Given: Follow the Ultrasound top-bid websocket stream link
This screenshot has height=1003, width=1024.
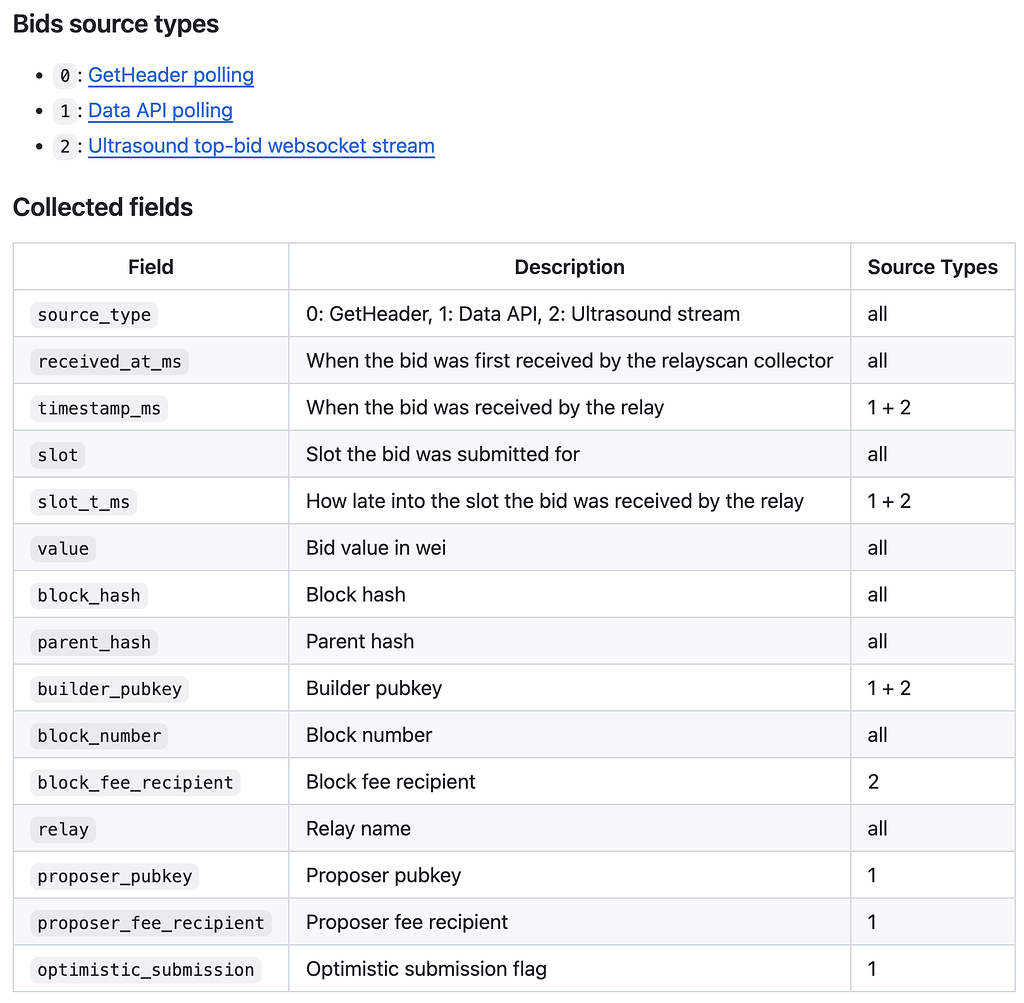Looking at the screenshot, I should (x=261, y=146).
